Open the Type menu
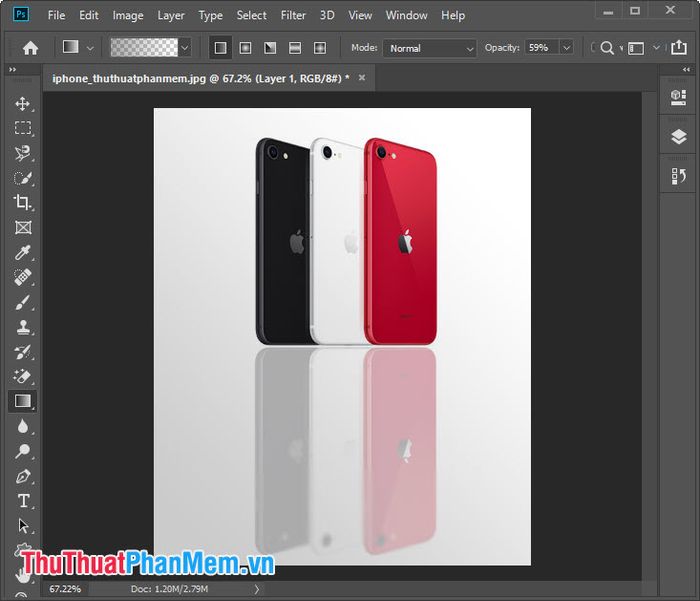Image resolution: width=700 pixels, height=601 pixels. pyautogui.click(x=210, y=15)
